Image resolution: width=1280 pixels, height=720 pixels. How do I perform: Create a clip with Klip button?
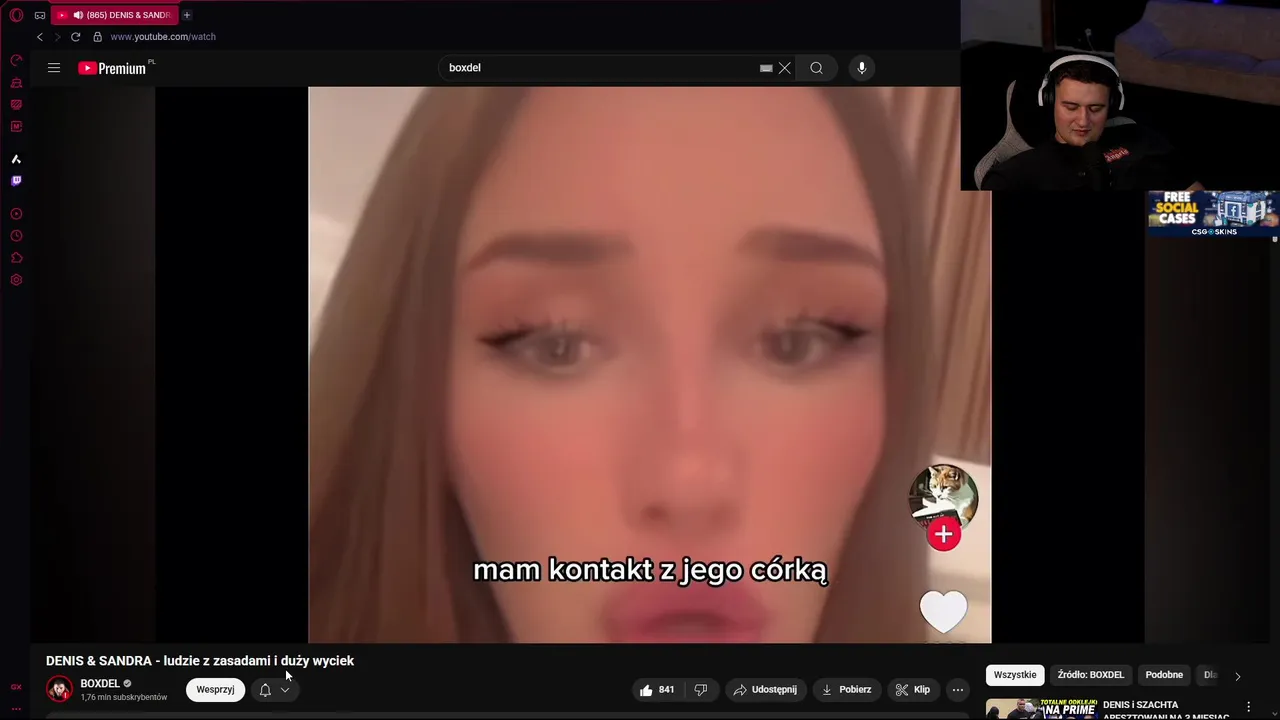coord(913,690)
